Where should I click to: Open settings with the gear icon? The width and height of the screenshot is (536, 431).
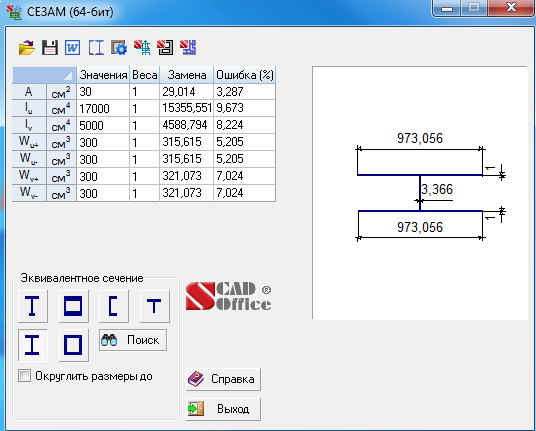(x=119, y=48)
